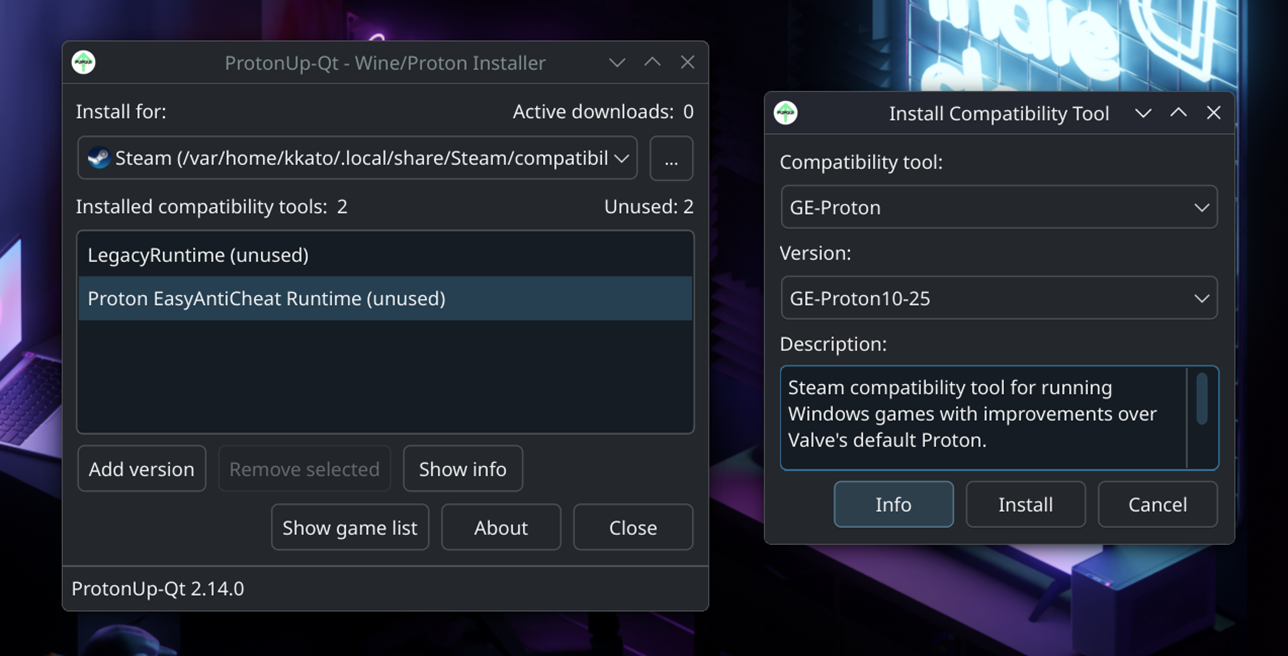Click Info in the Install Compatibility Tool dialog
The image size is (1288, 656).
pyautogui.click(x=893, y=504)
